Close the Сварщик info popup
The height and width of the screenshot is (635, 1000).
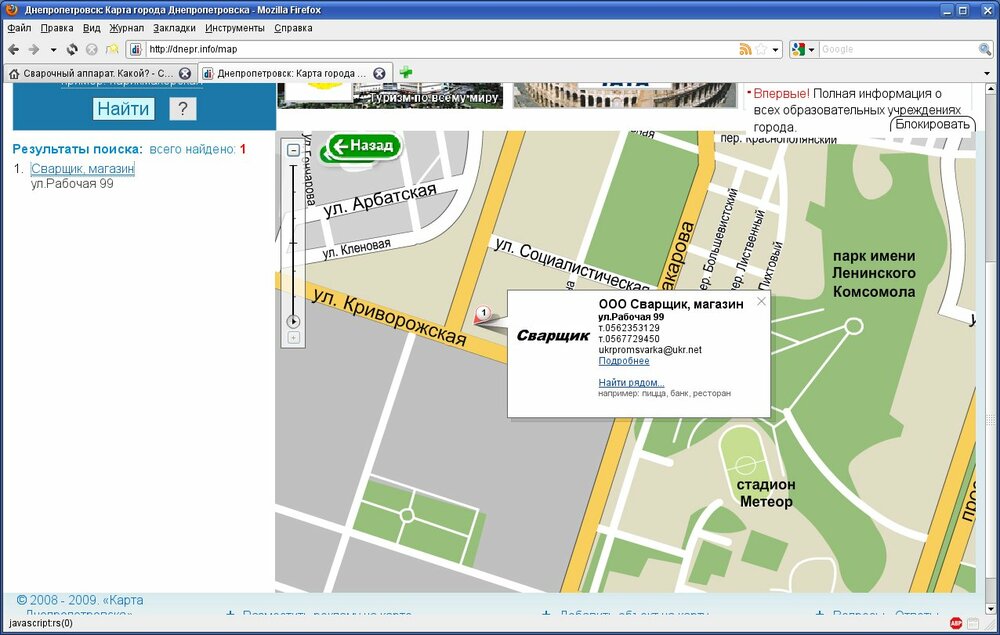(x=761, y=301)
